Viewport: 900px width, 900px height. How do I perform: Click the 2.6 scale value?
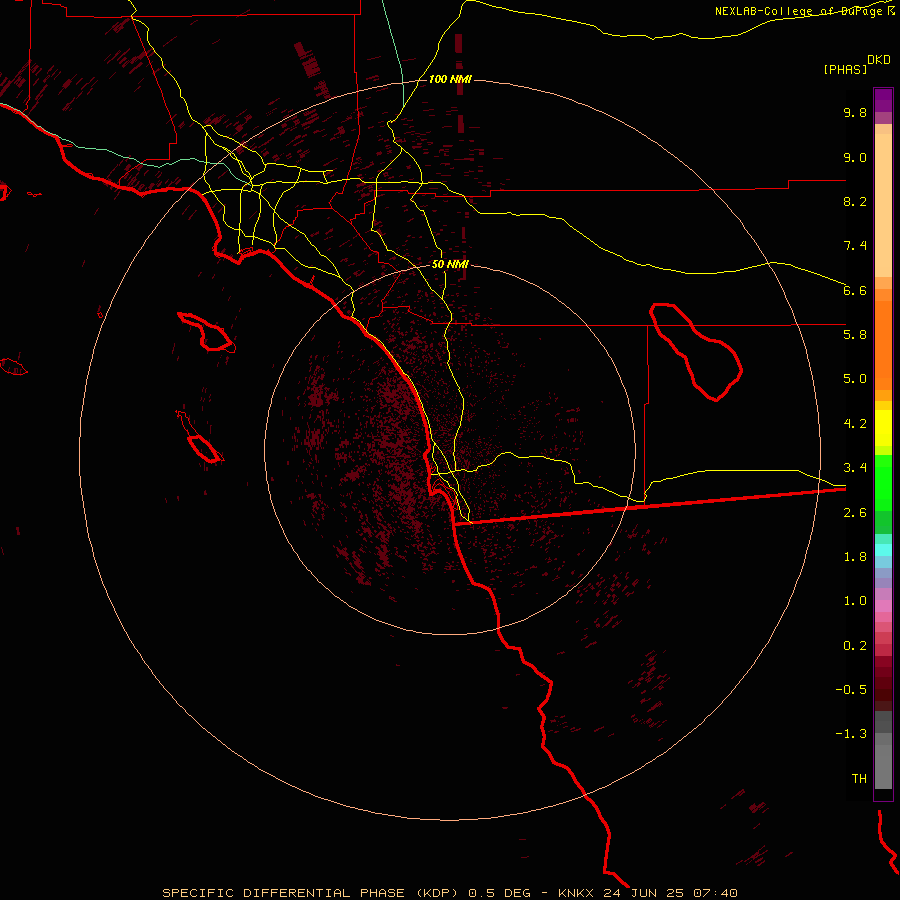coord(855,513)
